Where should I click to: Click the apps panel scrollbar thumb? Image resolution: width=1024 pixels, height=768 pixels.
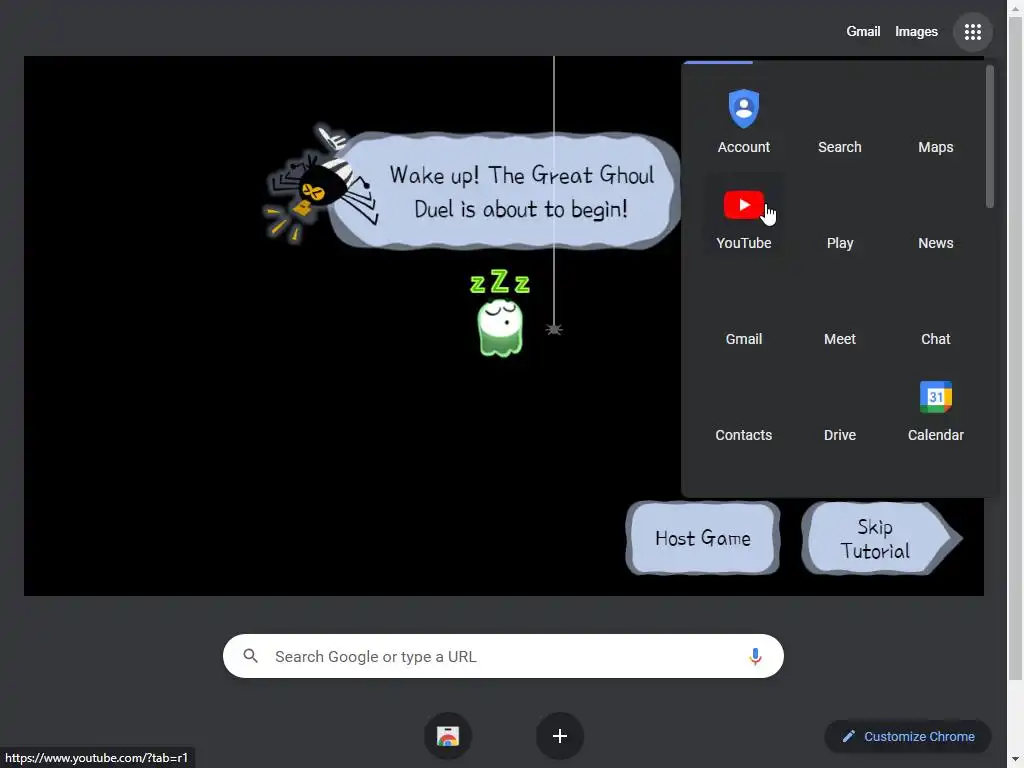[989, 136]
